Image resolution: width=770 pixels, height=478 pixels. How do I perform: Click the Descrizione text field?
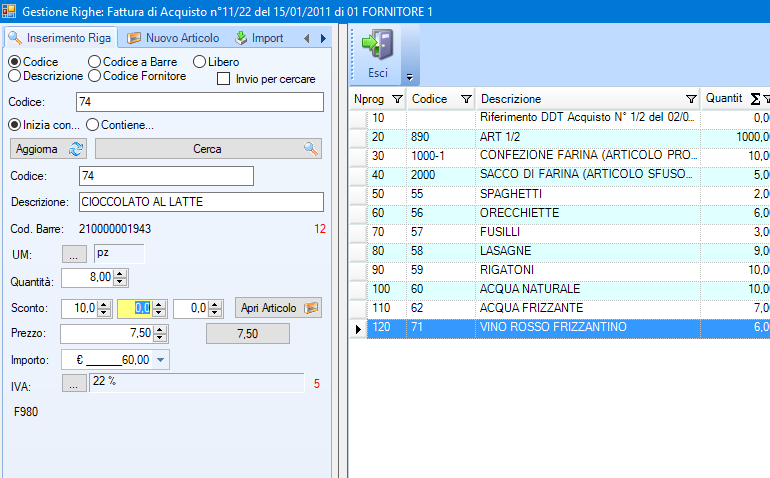pyautogui.click(x=201, y=202)
